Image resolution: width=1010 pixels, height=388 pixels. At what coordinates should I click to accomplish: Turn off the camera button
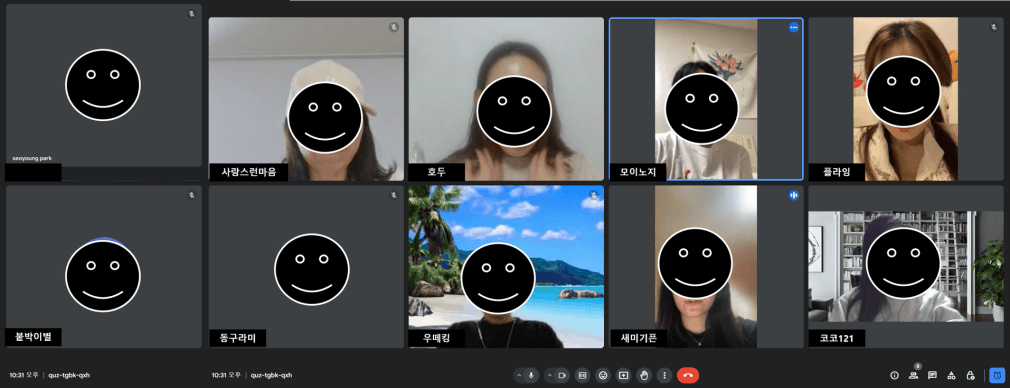pyautogui.click(x=562, y=375)
